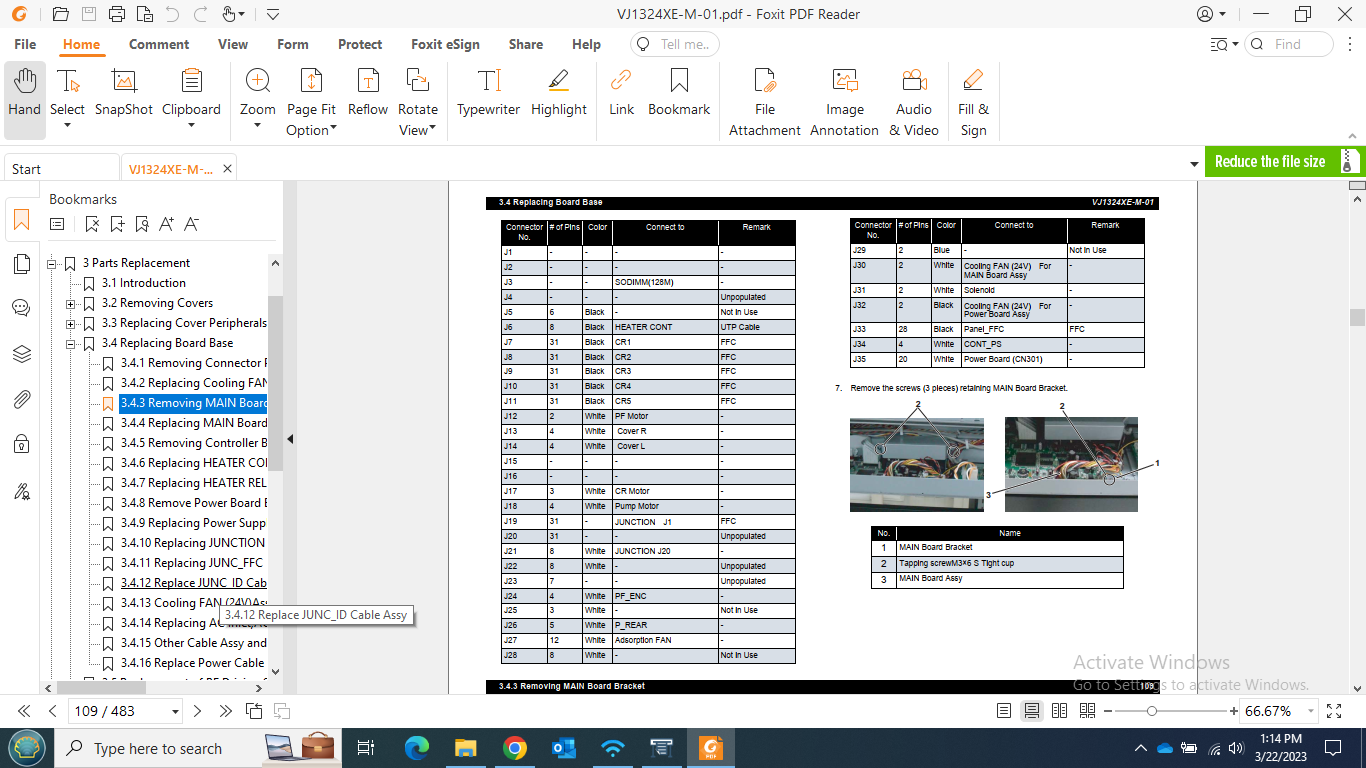Close the VJ1324XE-M document tab
Image resolution: width=1366 pixels, height=768 pixels.
(x=227, y=169)
